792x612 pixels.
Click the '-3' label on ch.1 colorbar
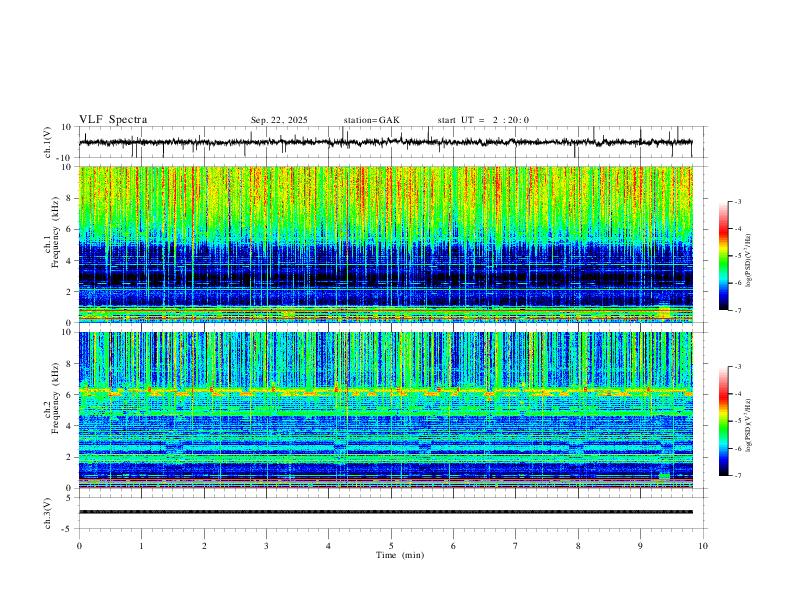[x=737, y=201]
